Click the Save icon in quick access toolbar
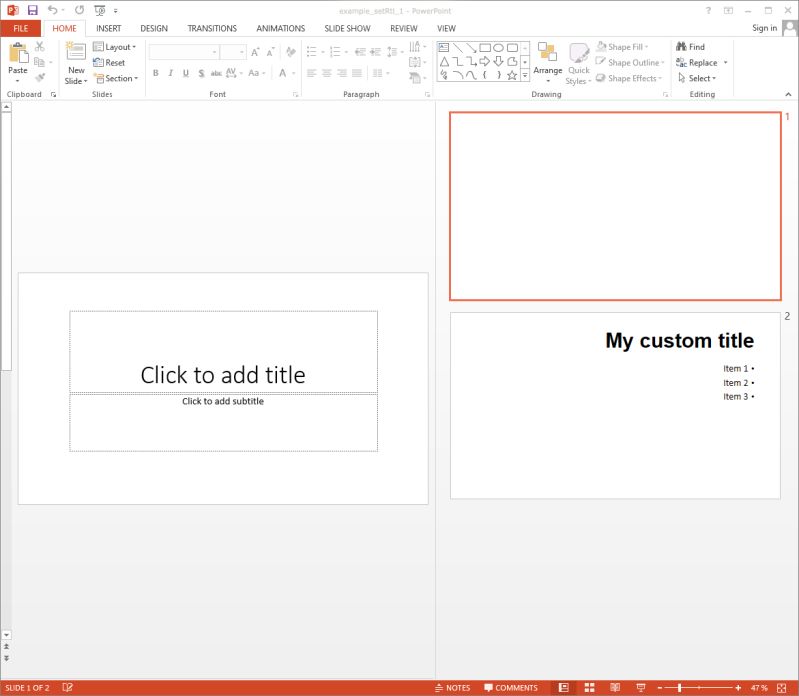This screenshot has width=799, height=696. click(33, 10)
